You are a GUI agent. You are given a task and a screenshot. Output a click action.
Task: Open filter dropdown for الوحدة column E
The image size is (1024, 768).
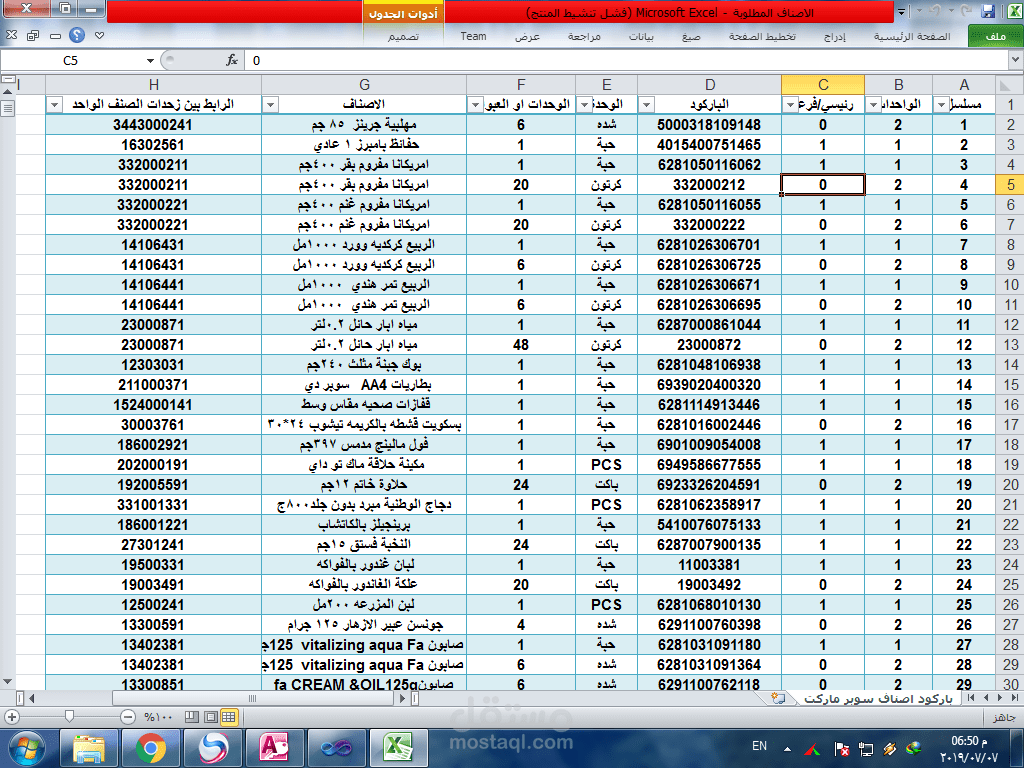coord(584,104)
